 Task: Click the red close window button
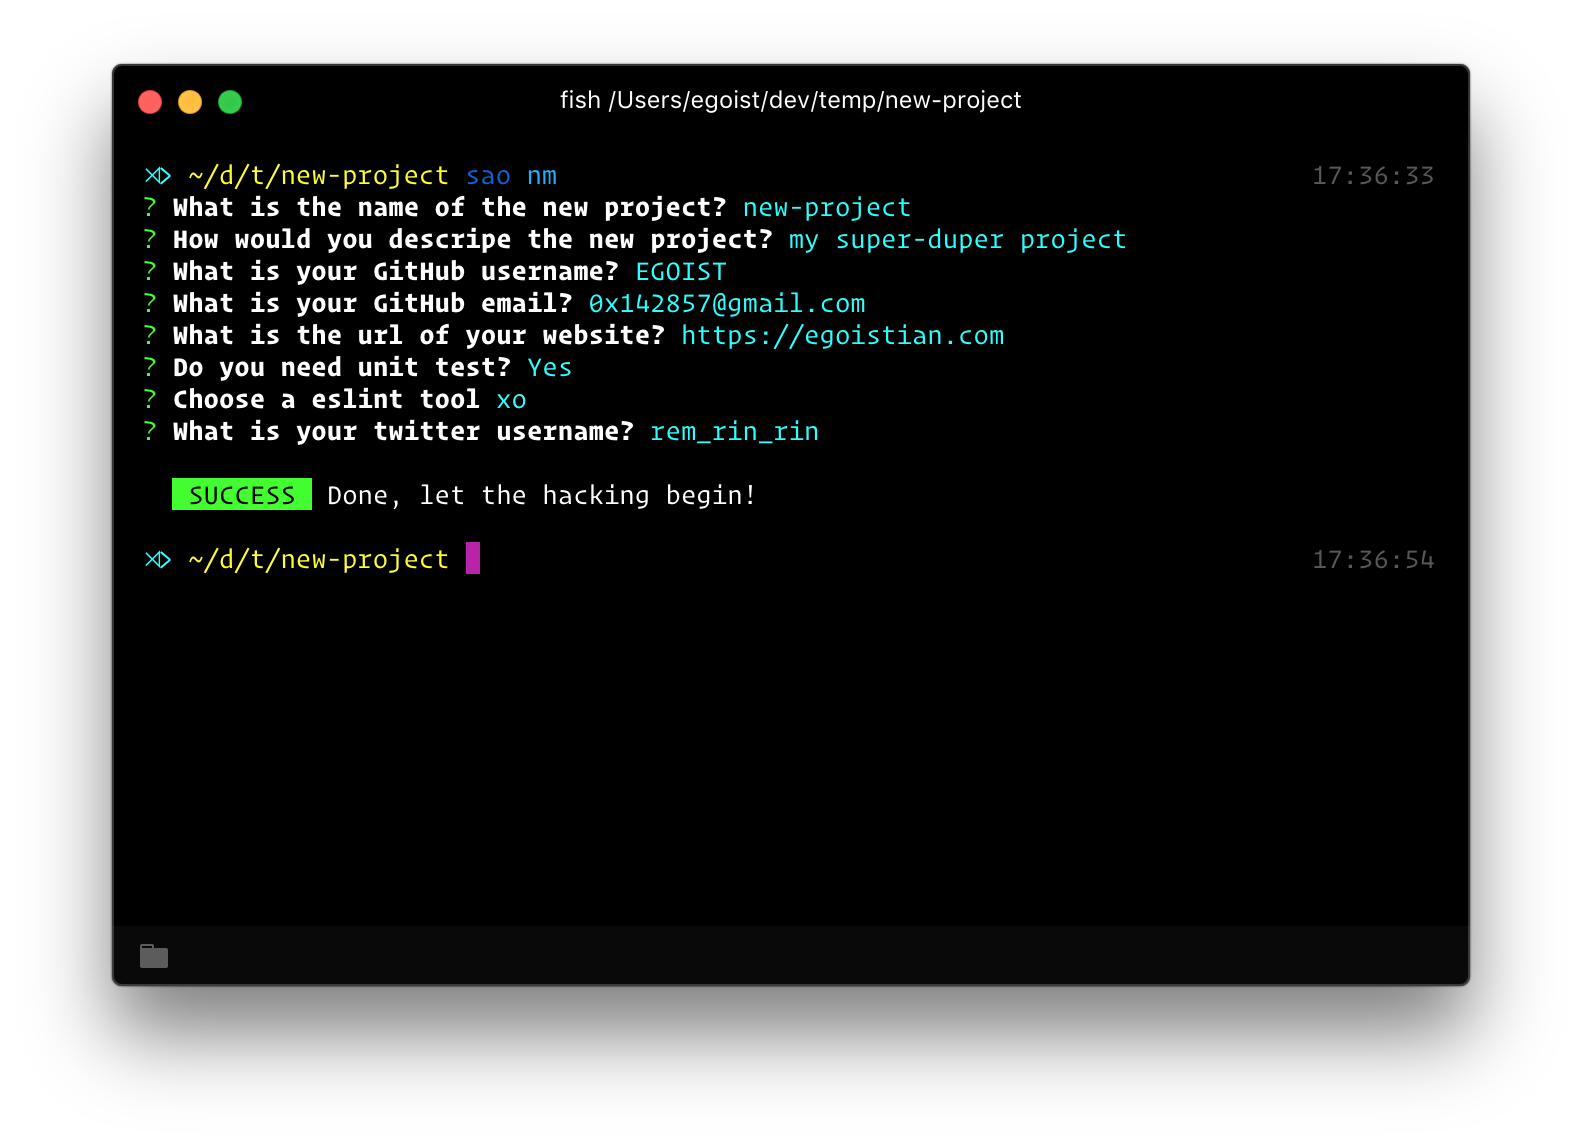[x=150, y=102]
